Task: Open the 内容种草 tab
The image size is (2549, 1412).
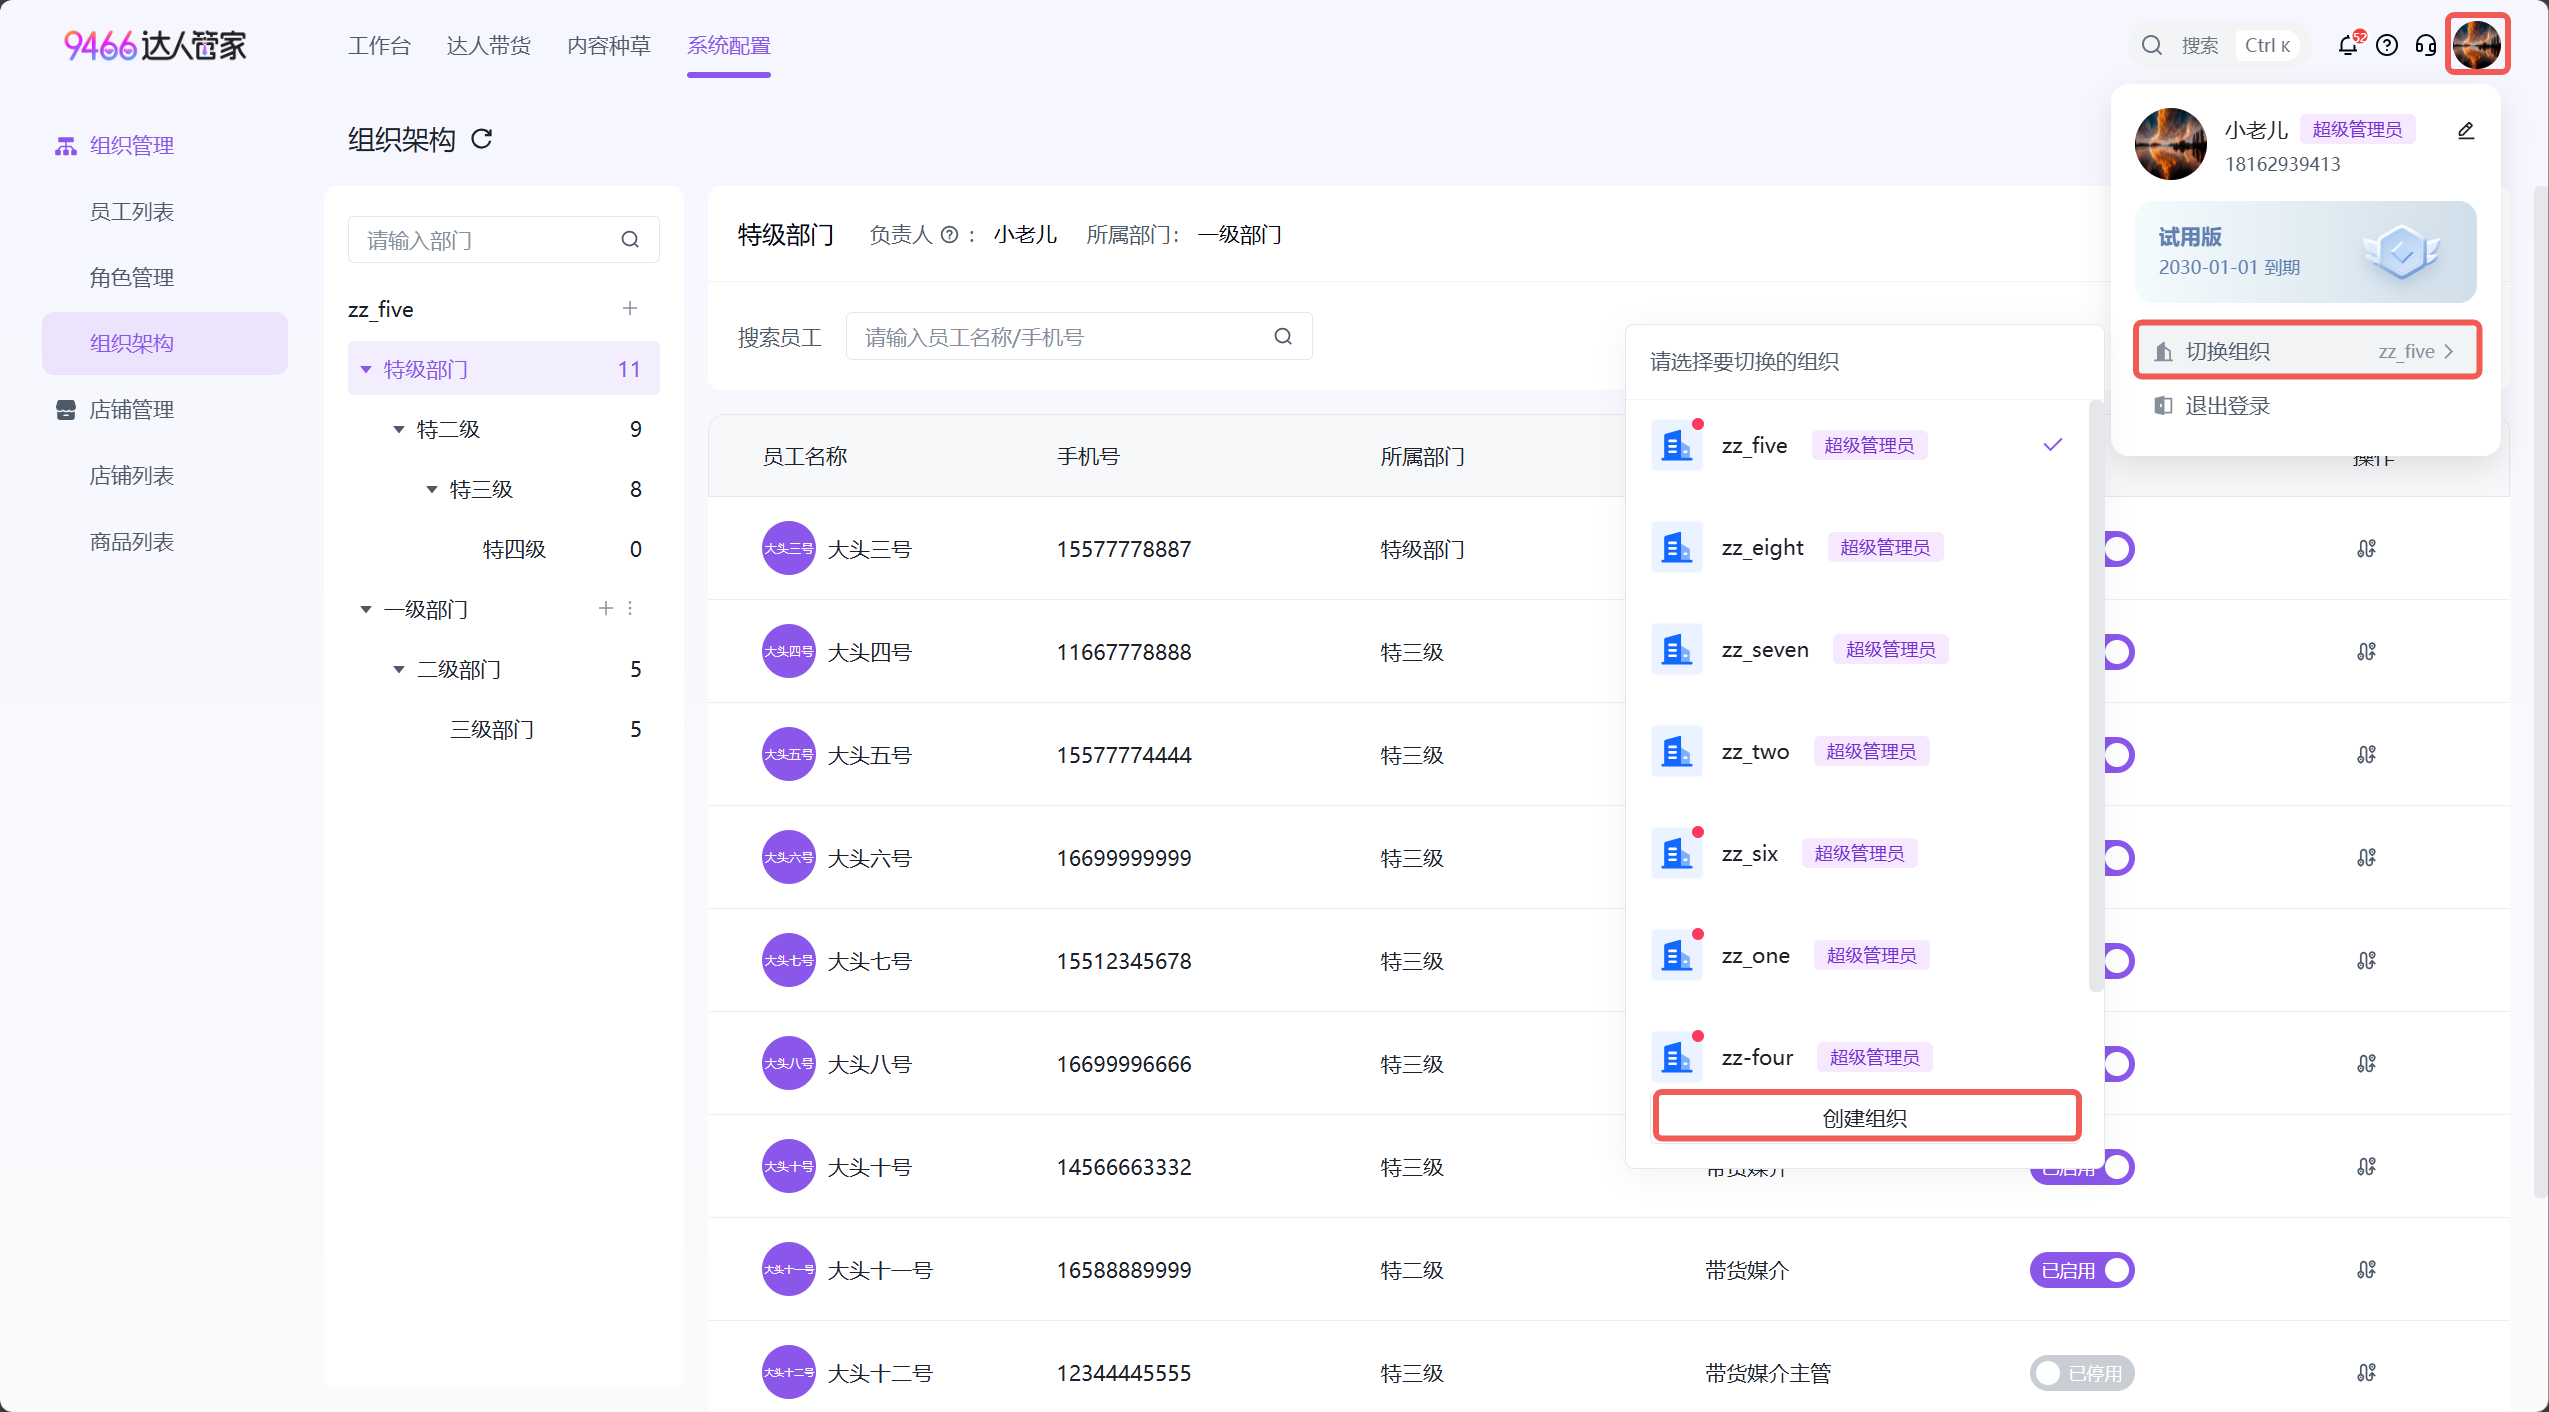Action: 608,46
